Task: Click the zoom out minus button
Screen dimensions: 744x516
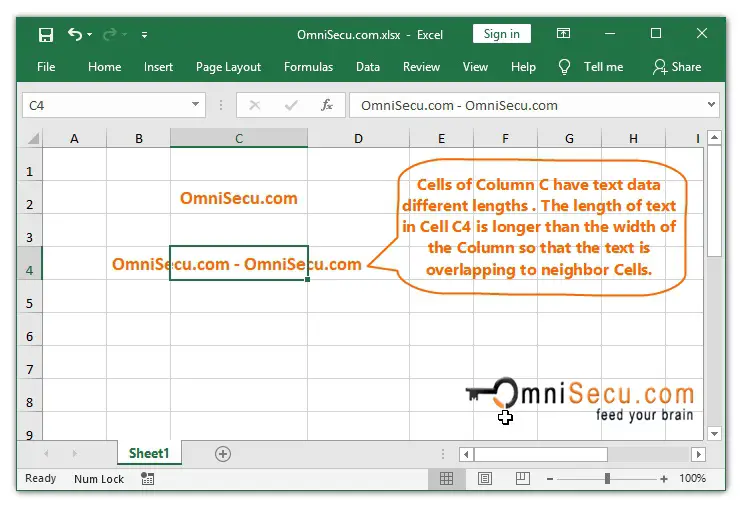Action: [x=550, y=479]
